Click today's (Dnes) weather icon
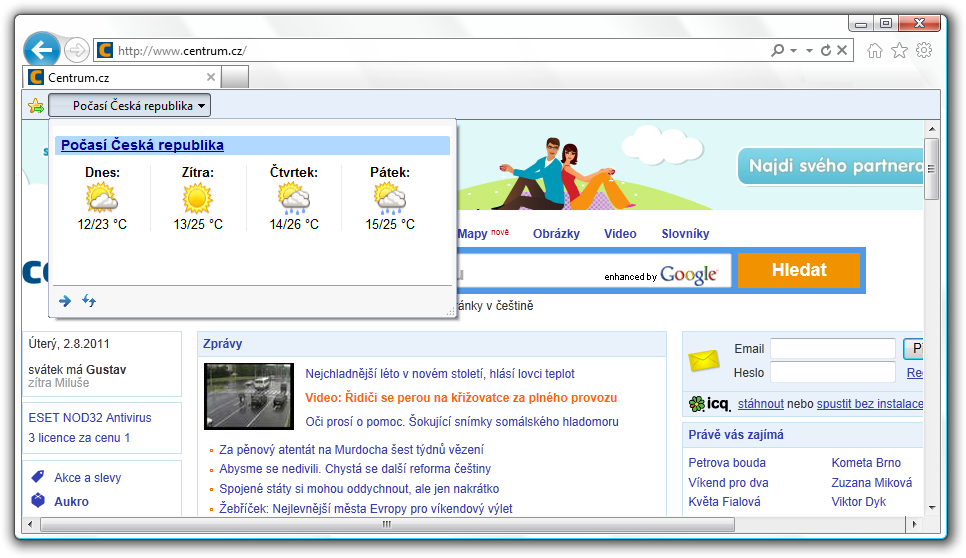 (102, 198)
